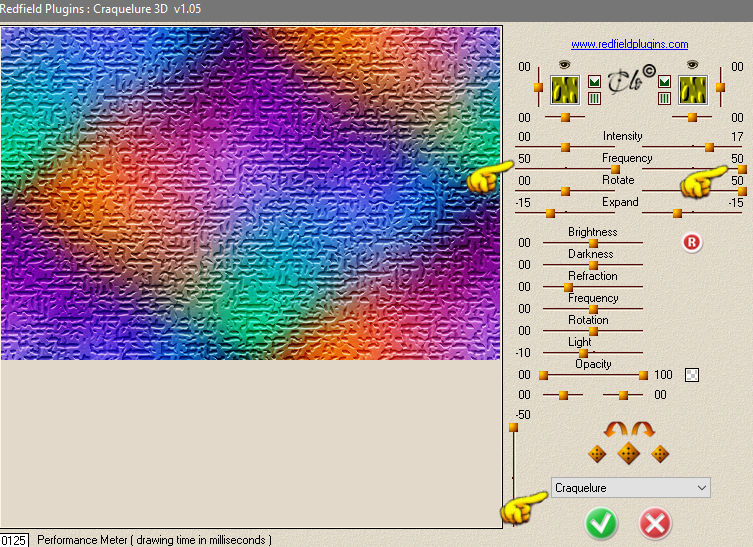Viewport: 753px width, 547px height.
Task: Click the redo curved arrow icon
Action: point(644,429)
